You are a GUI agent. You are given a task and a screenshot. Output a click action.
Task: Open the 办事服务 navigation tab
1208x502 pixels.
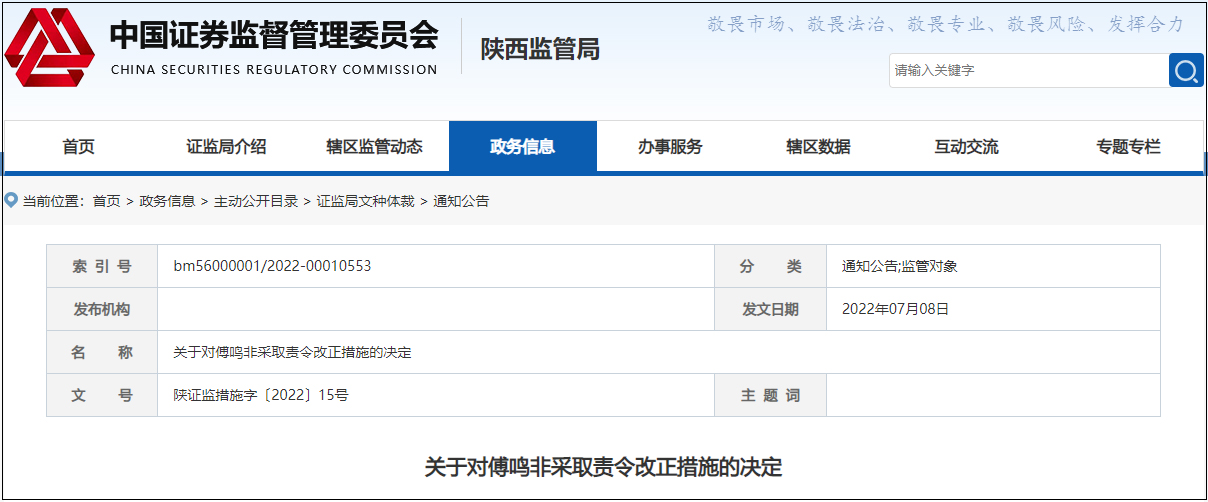coord(671,147)
